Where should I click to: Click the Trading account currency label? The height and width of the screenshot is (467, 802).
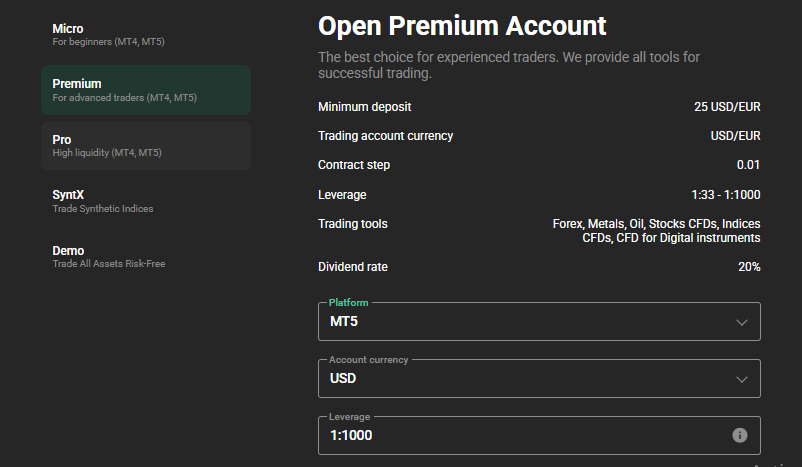tap(386, 136)
